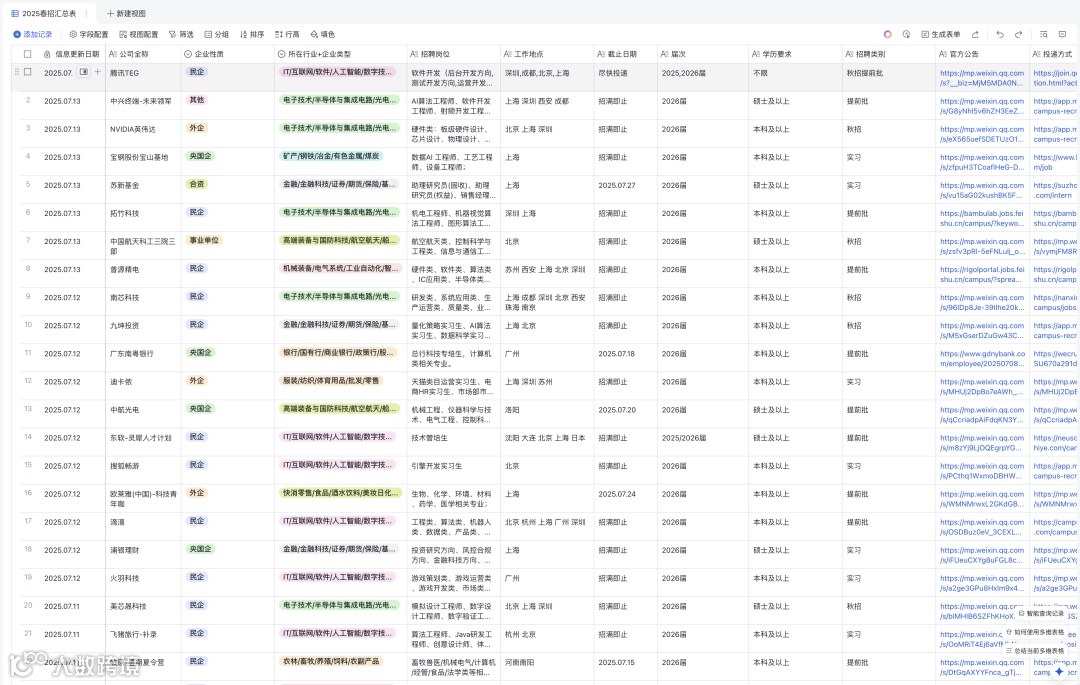Open the more options menu on 2025春招汇总表 tab
The width and height of the screenshot is (1080, 685).
(x=86, y=13)
